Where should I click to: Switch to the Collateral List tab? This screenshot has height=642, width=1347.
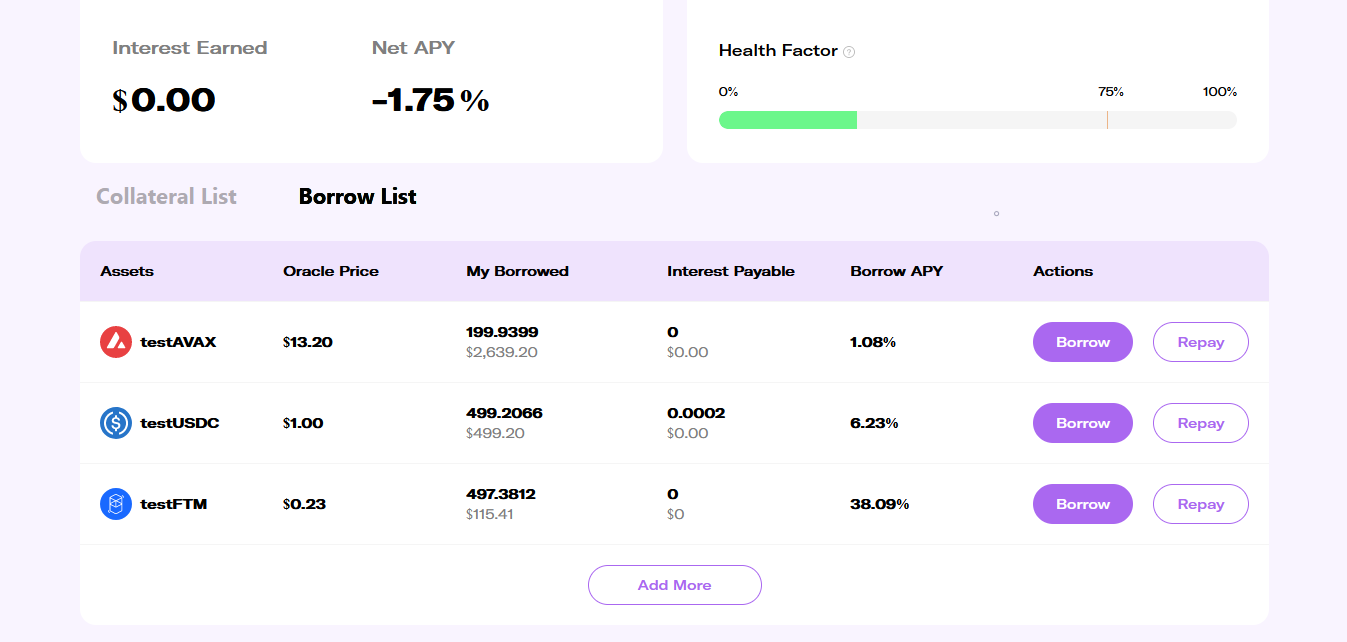click(166, 196)
